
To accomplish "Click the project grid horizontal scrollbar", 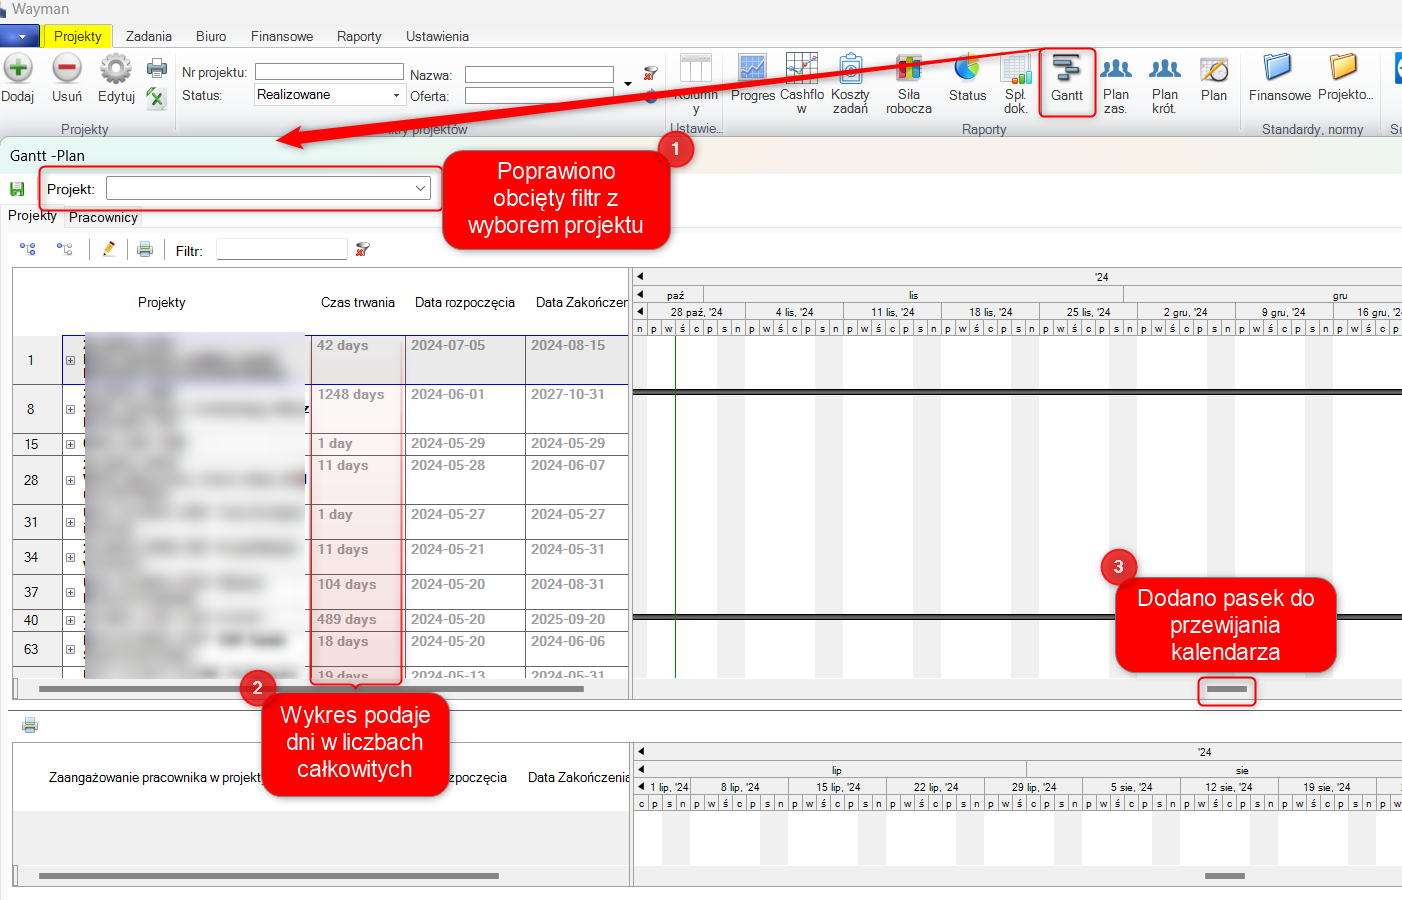I will click(x=311, y=689).
